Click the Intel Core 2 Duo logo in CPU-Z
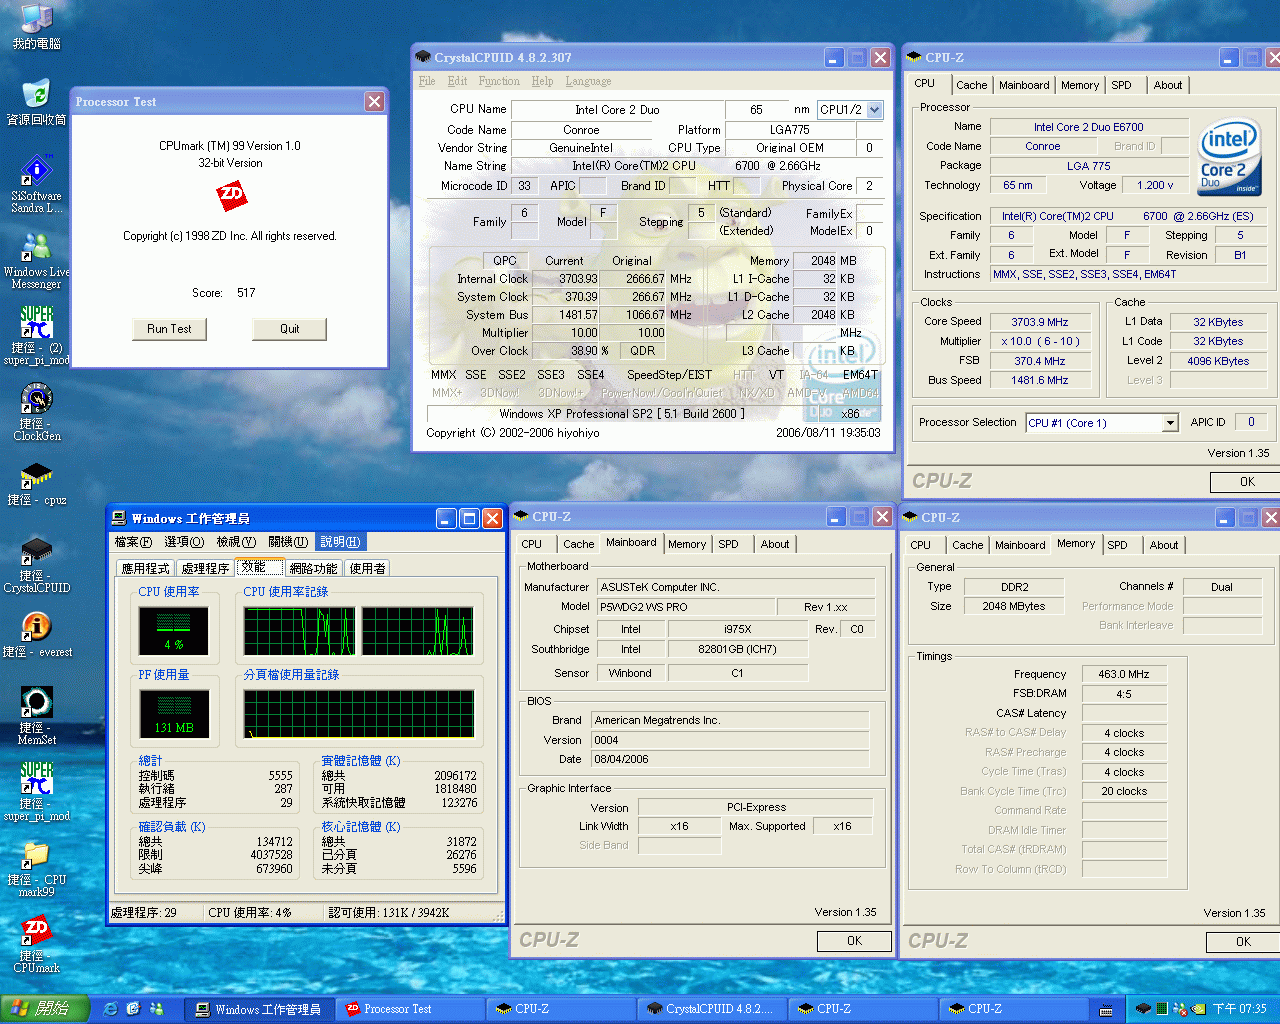The image size is (1280, 1024). 1230,158
